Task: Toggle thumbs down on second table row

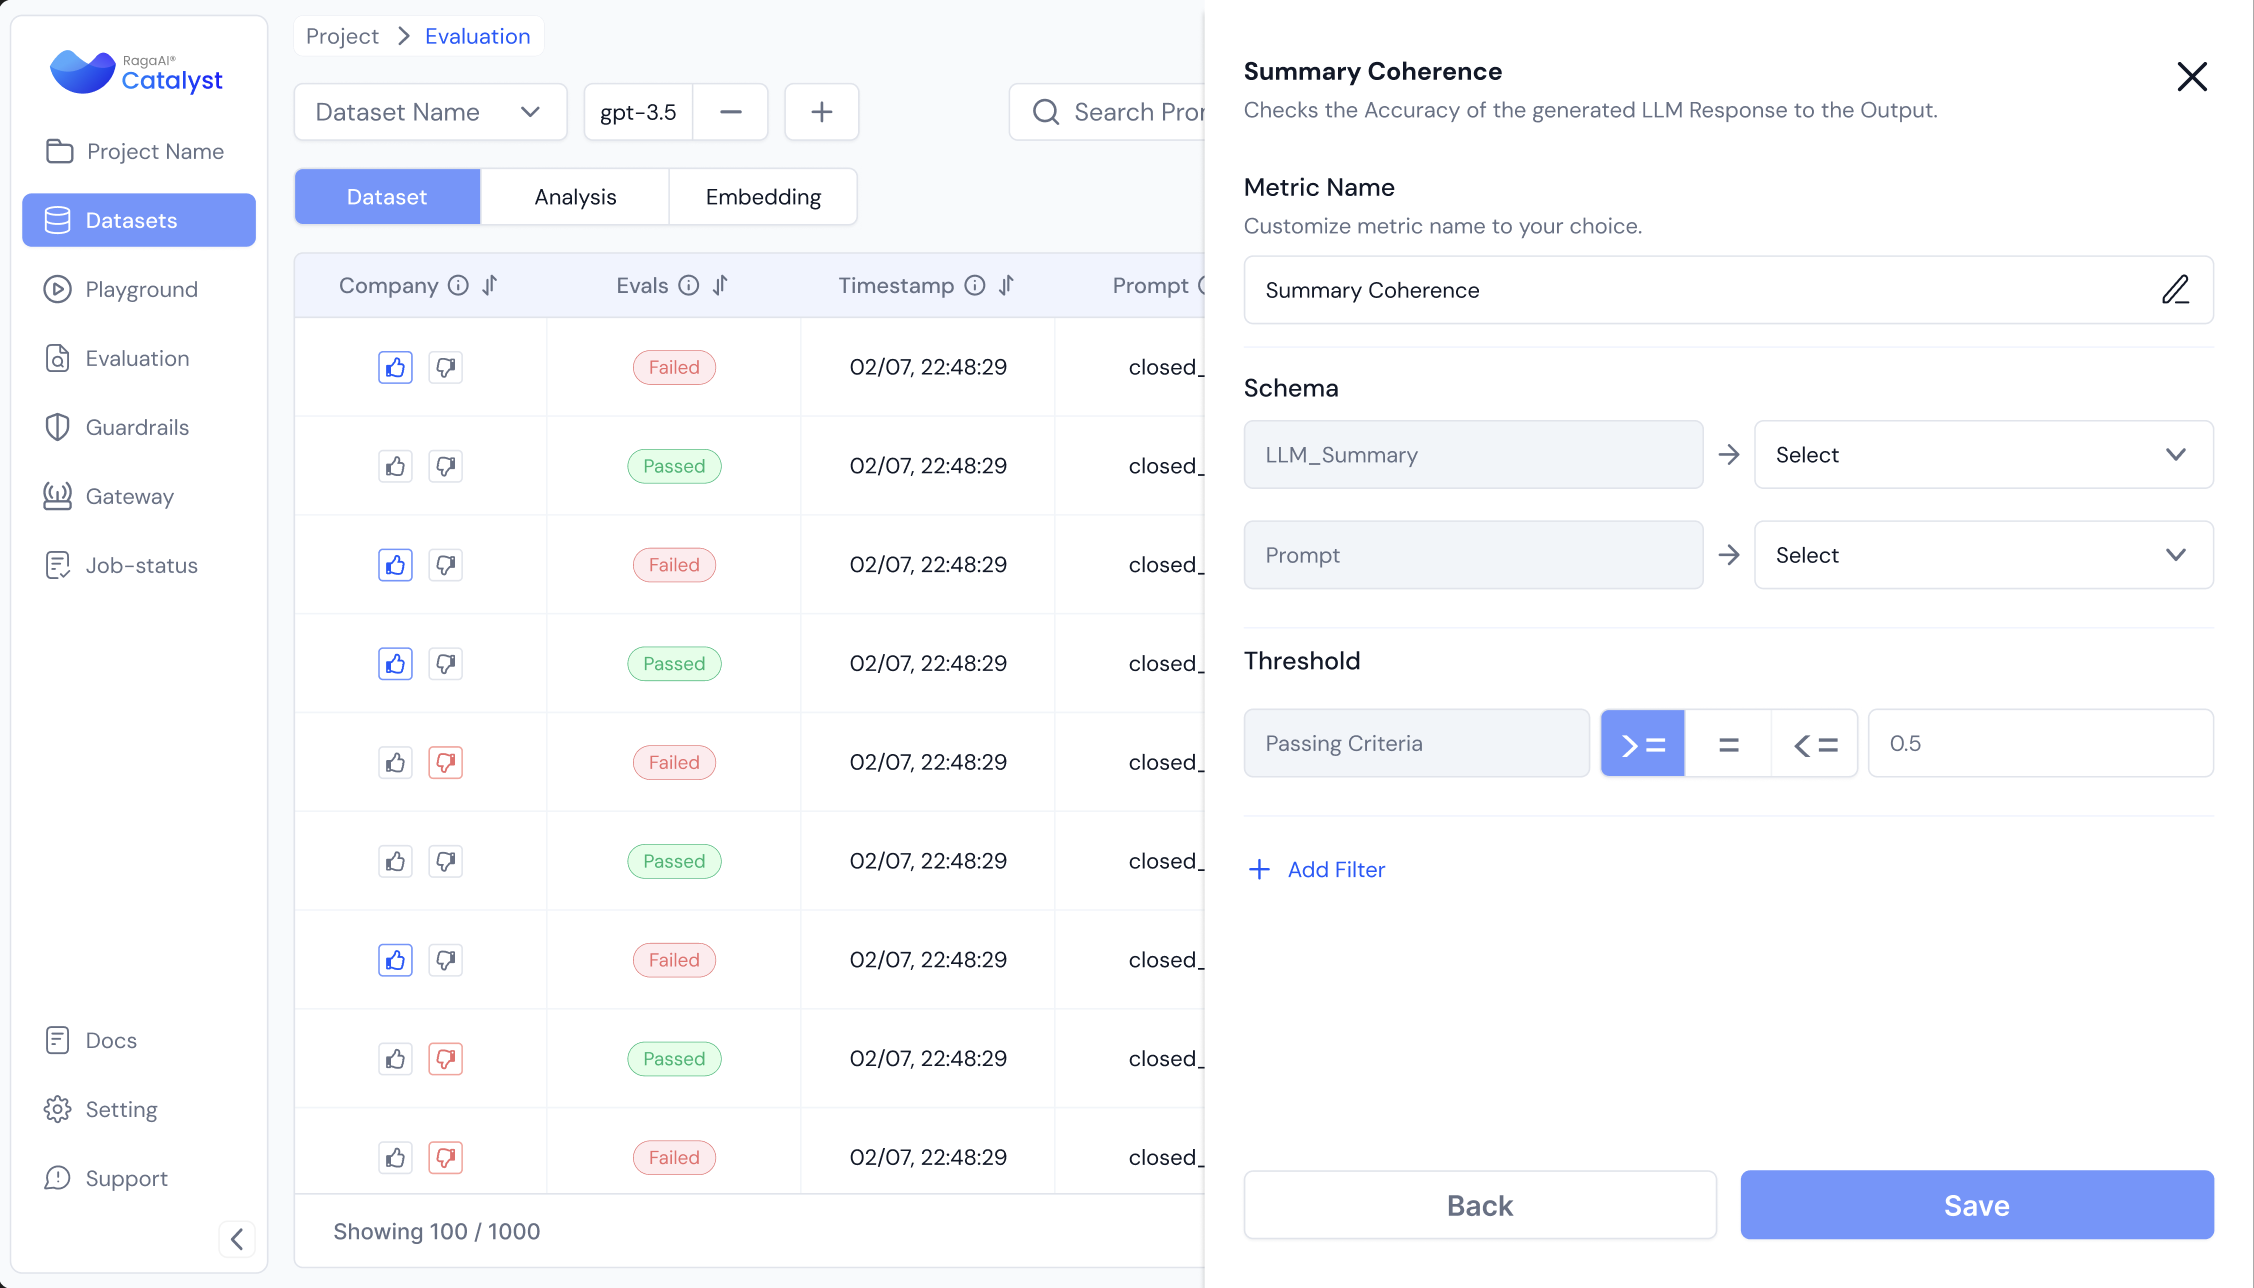Action: [x=445, y=466]
